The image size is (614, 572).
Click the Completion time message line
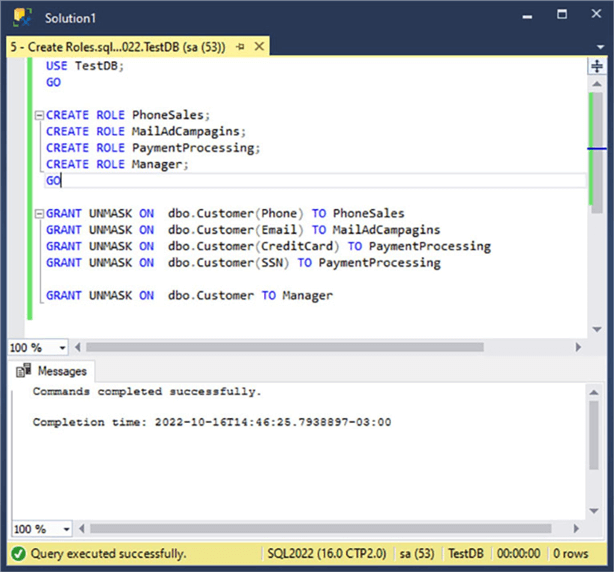(212, 422)
